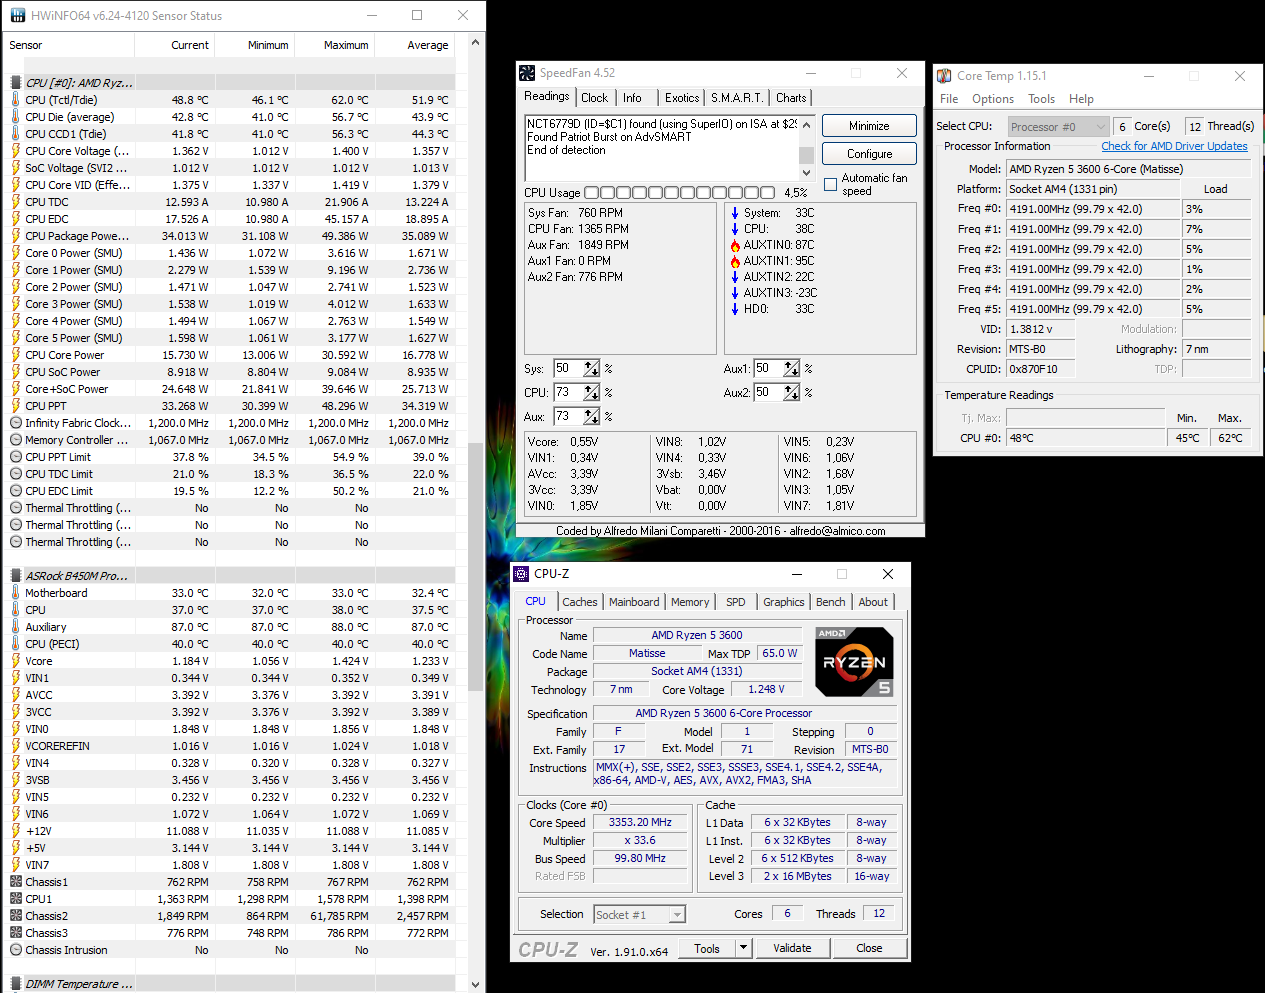The height and width of the screenshot is (993, 1265).
Task: Click Check for AMD Driver Updates link
Action: click(1174, 146)
